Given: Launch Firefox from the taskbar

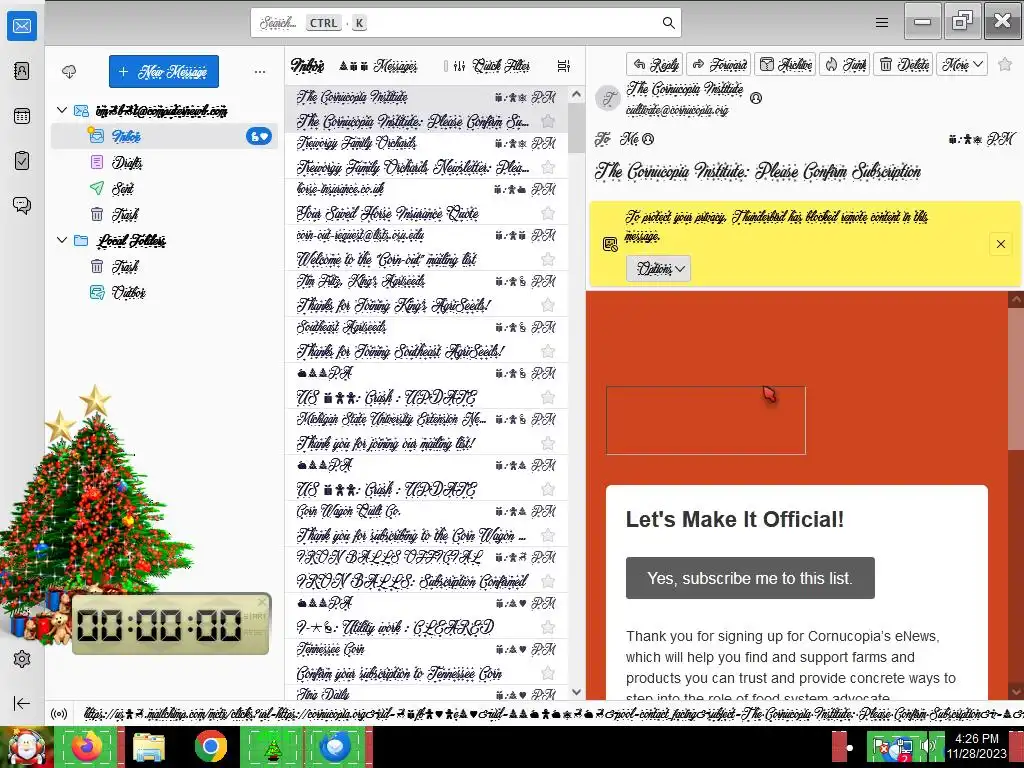Looking at the screenshot, I should 86,746.
